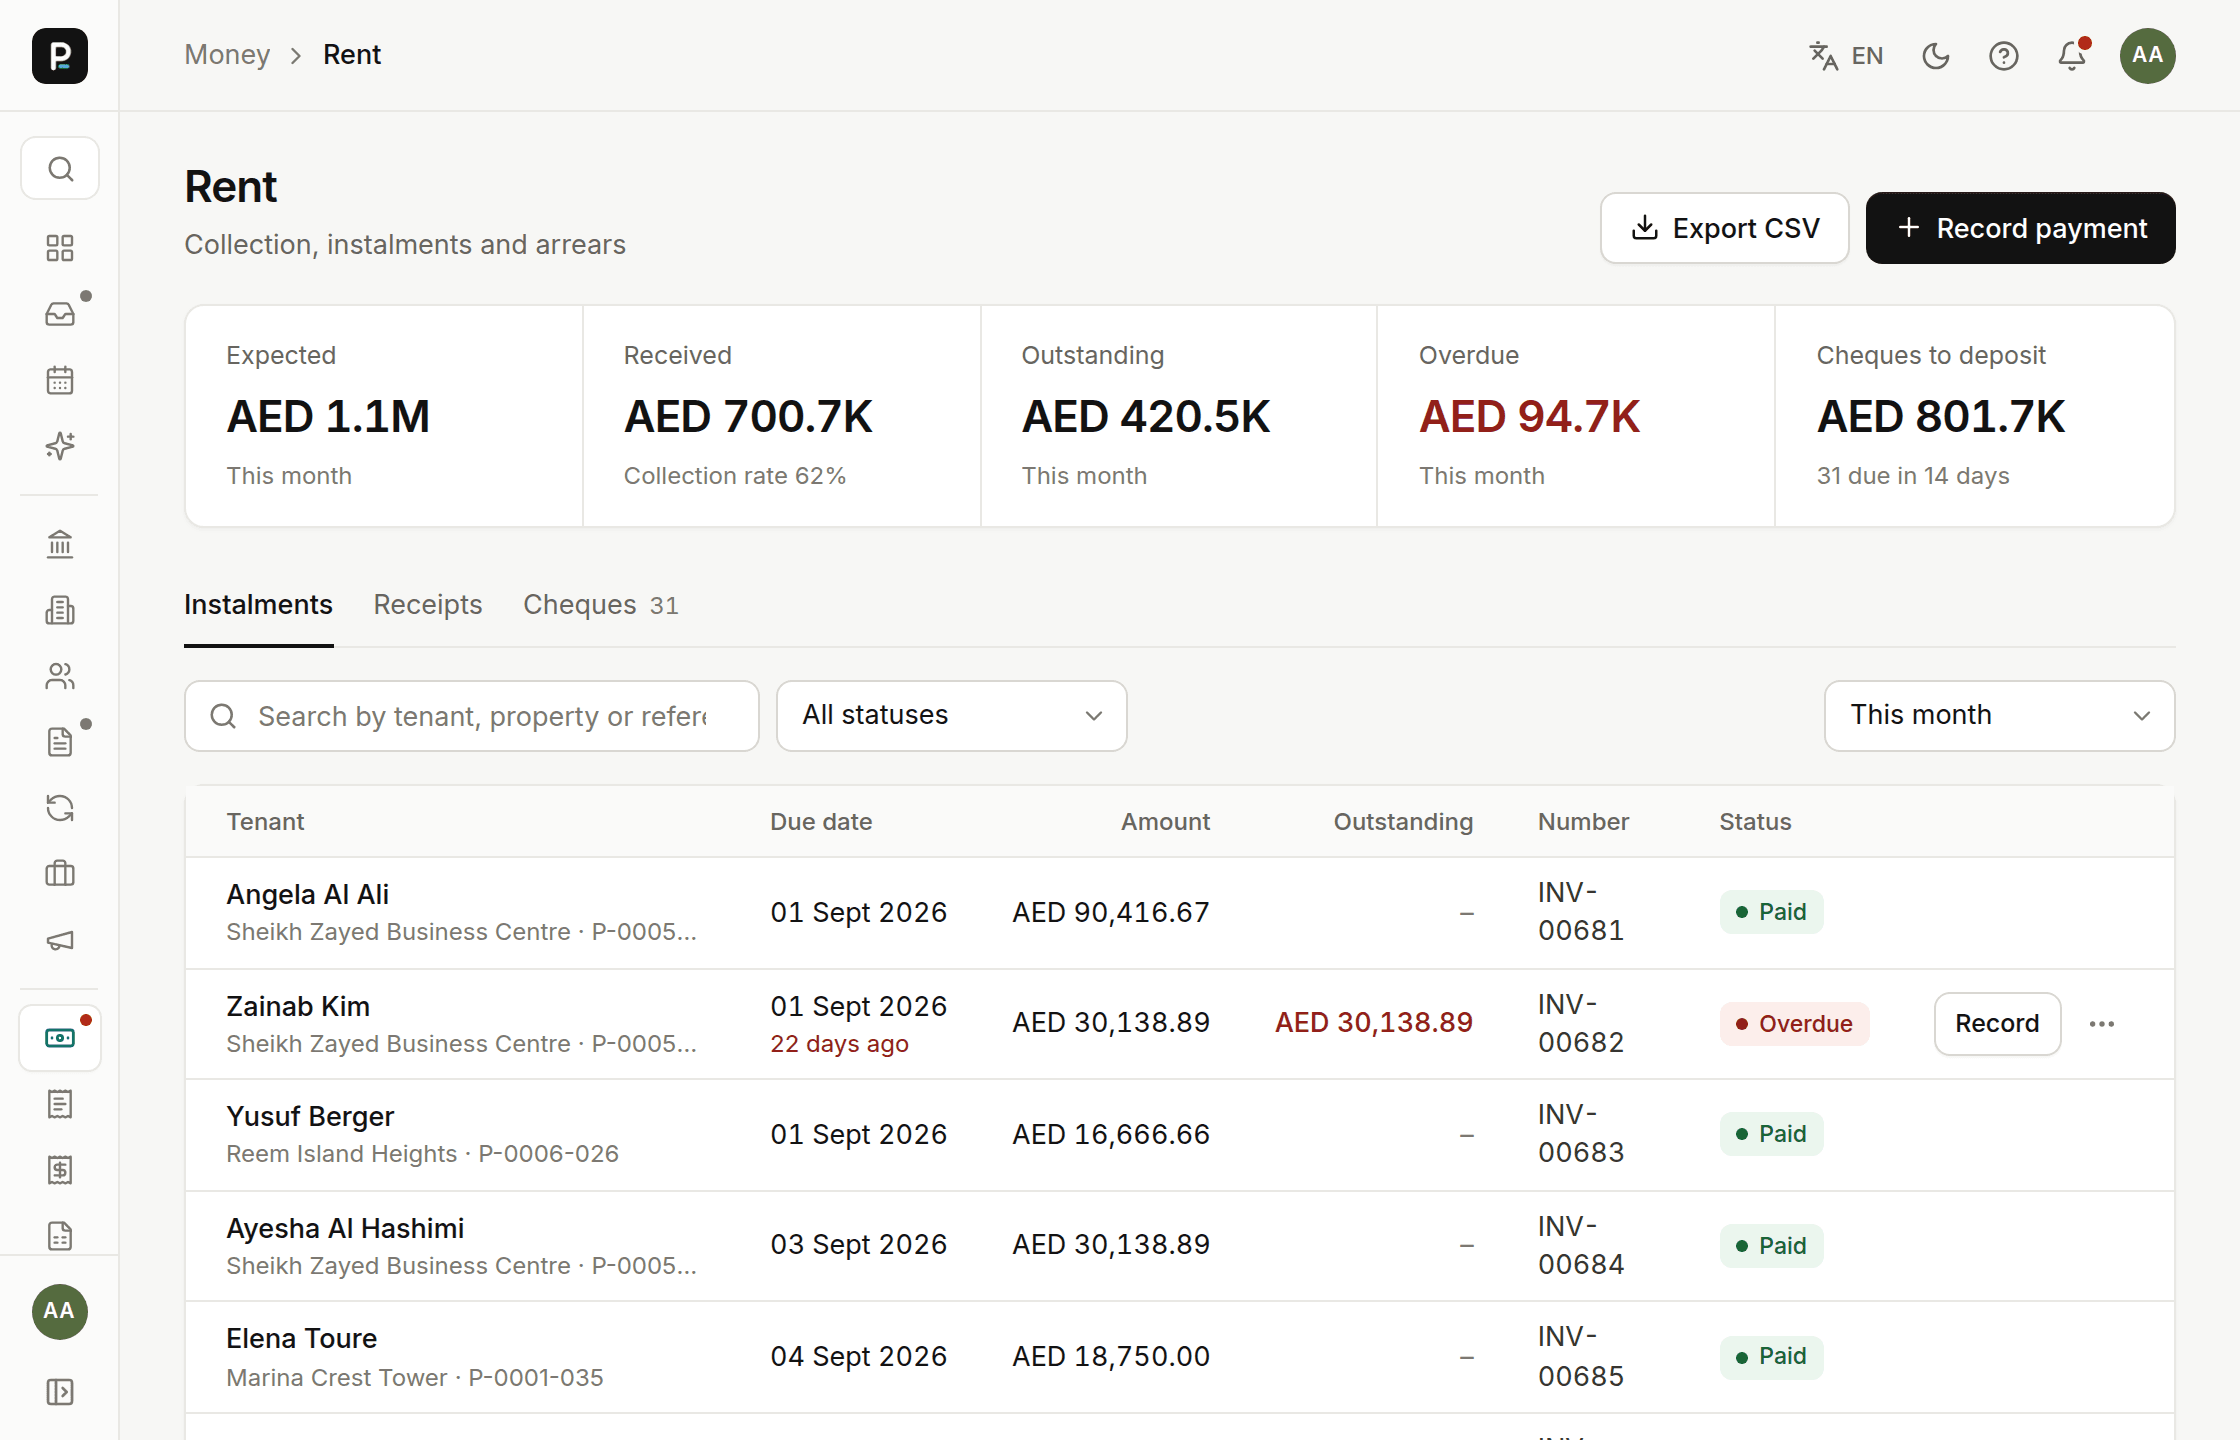Click the notifications bell icon
The image size is (2240, 1440).
click(2072, 55)
